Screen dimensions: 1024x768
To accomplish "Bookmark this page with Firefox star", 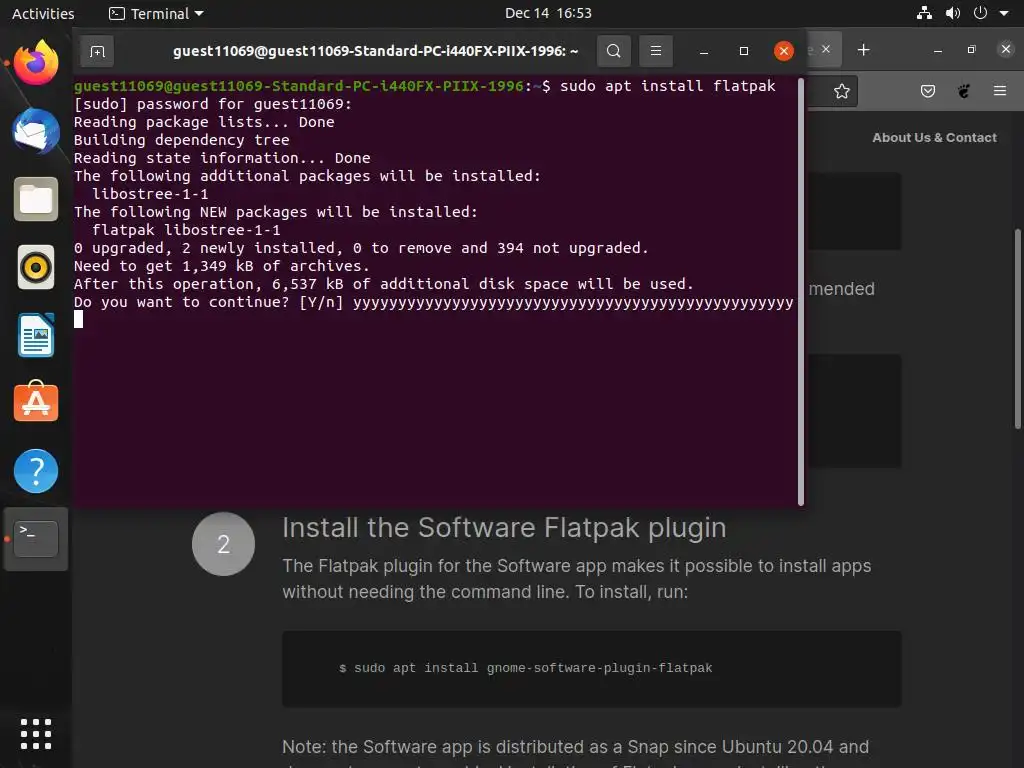I will tap(842, 91).
